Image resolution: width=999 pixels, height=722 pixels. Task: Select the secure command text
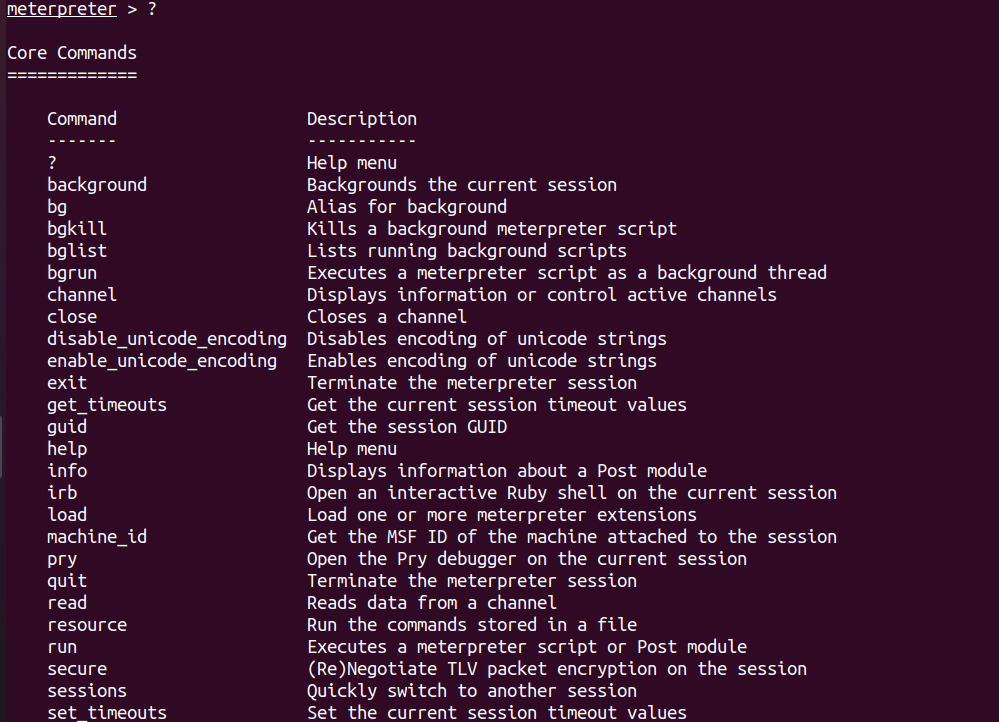coord(77,669)
